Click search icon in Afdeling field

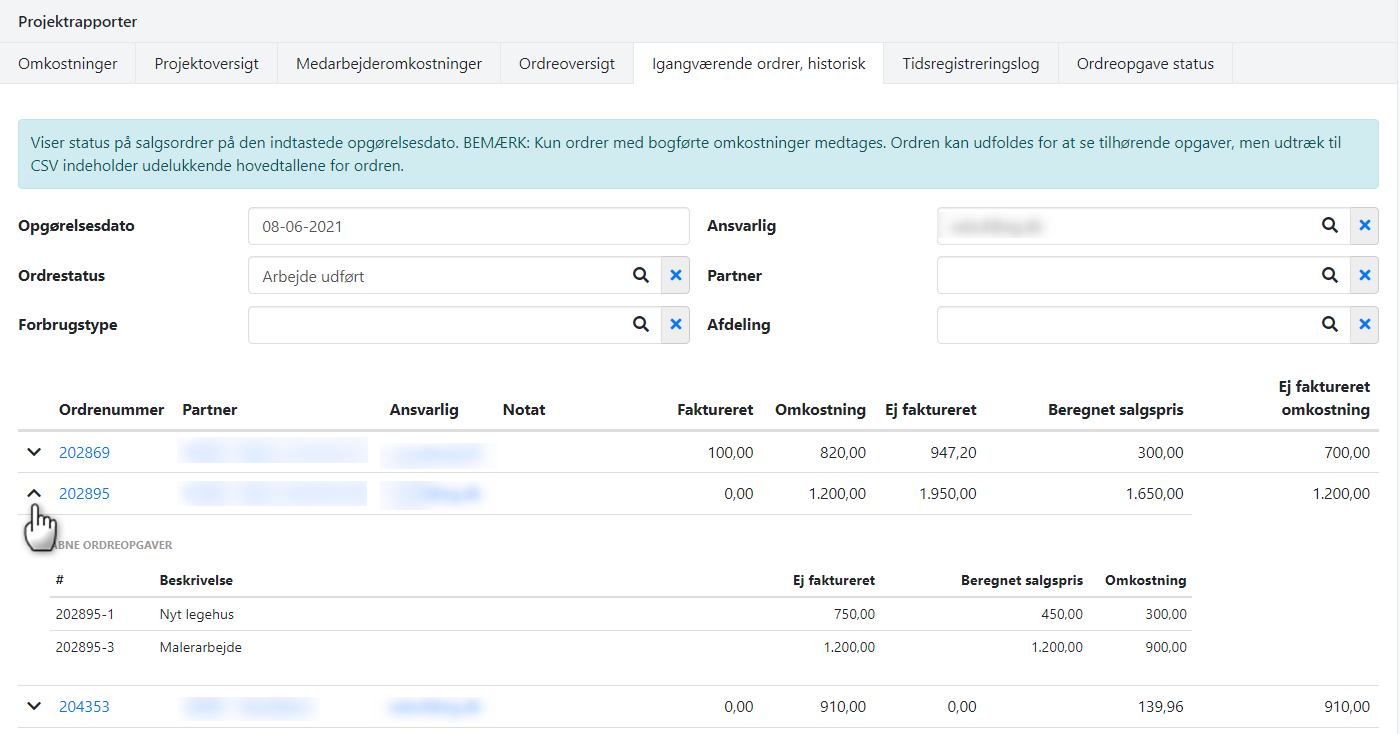point(1329,324)
